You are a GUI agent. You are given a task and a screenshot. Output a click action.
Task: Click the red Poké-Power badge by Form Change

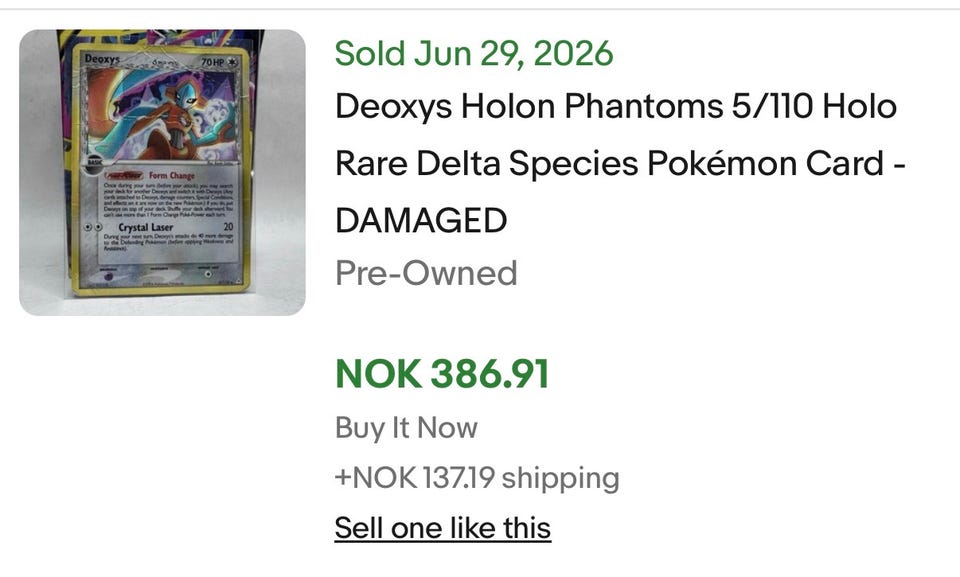click(x=124, y=175)
